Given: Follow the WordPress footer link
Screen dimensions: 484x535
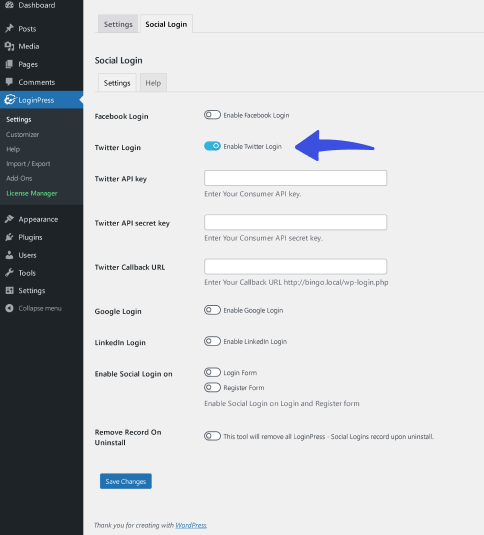Looking at the screenshot, I should pos(191,525).
